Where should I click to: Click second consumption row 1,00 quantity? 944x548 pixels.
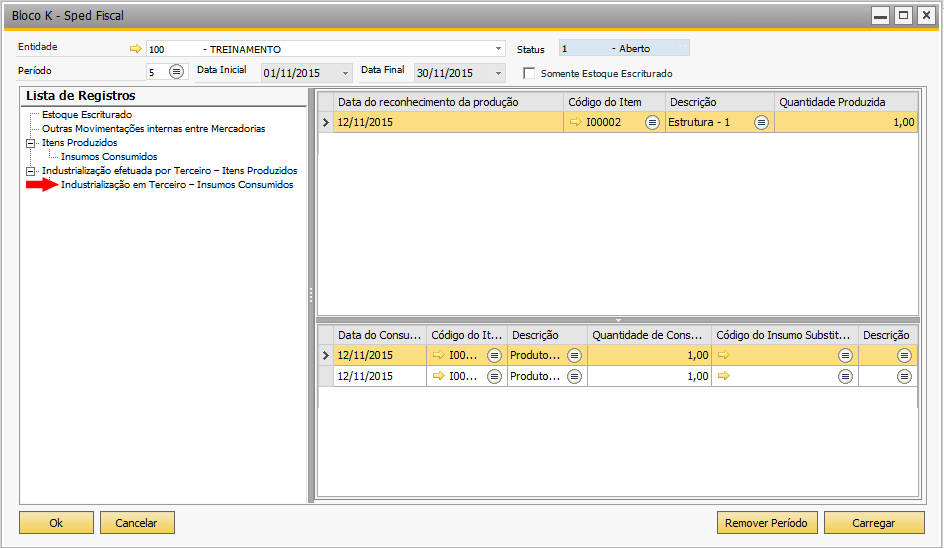[649, 376]
